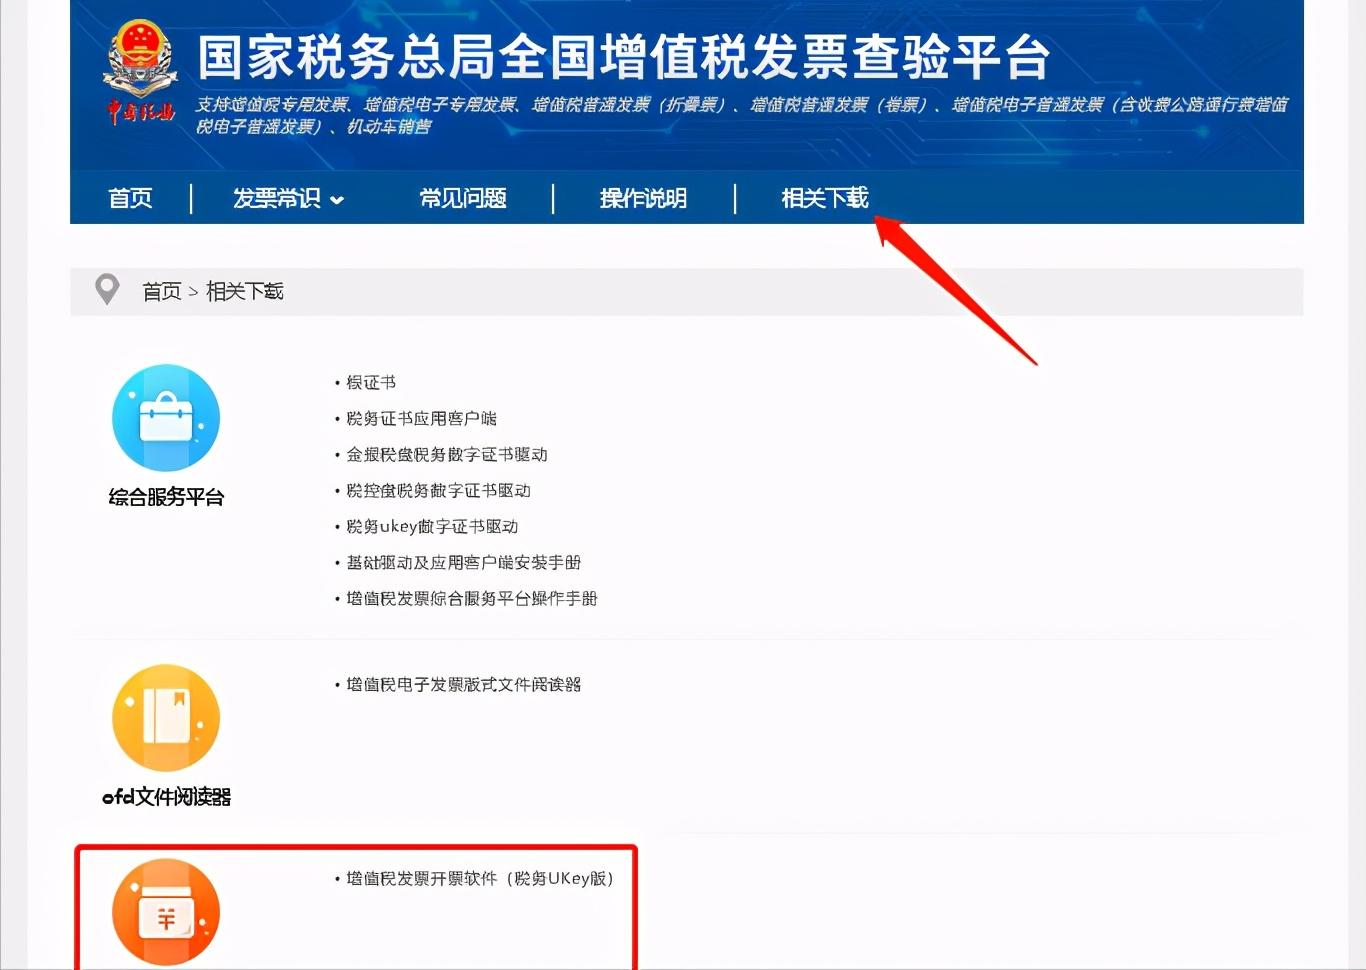
Task: Go to 首页 in the navigation bar
Action: pos(130,198)
